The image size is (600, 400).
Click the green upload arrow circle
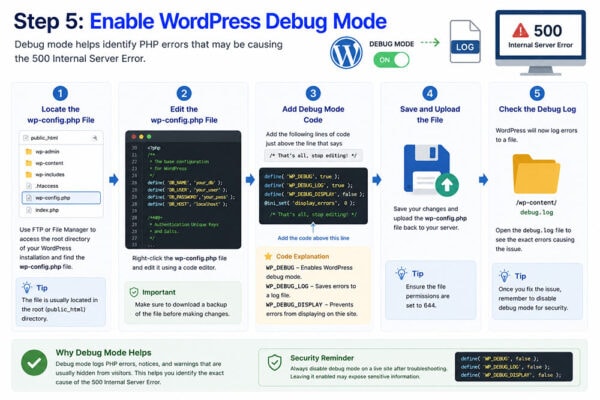pos(447,185)
